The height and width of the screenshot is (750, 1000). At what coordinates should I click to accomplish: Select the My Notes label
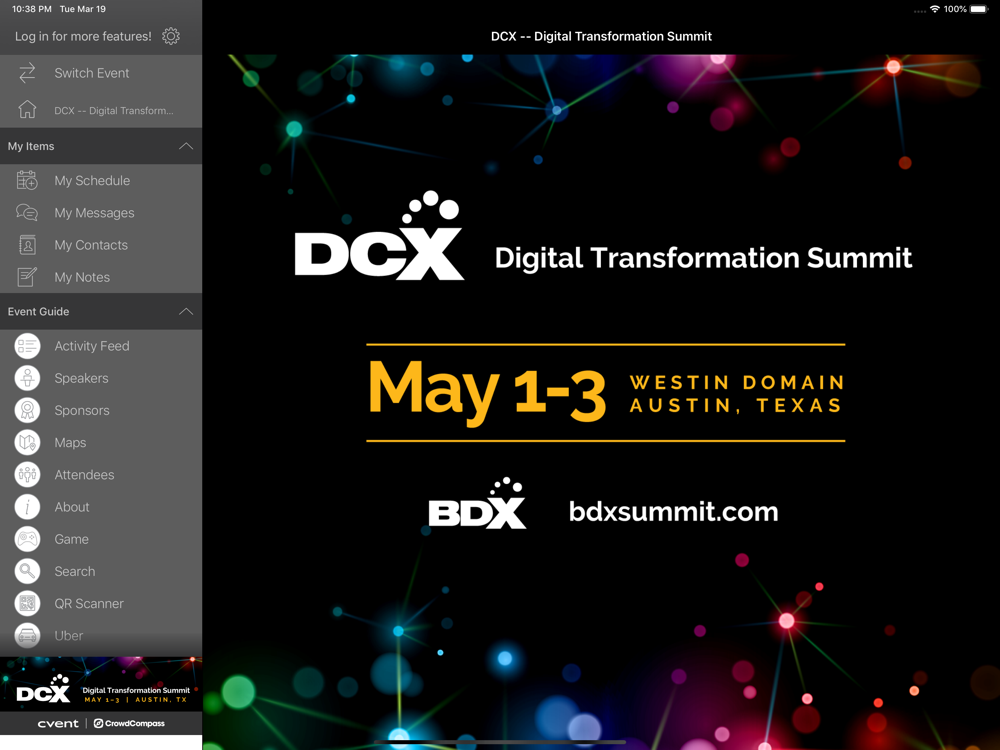point(82,277)
